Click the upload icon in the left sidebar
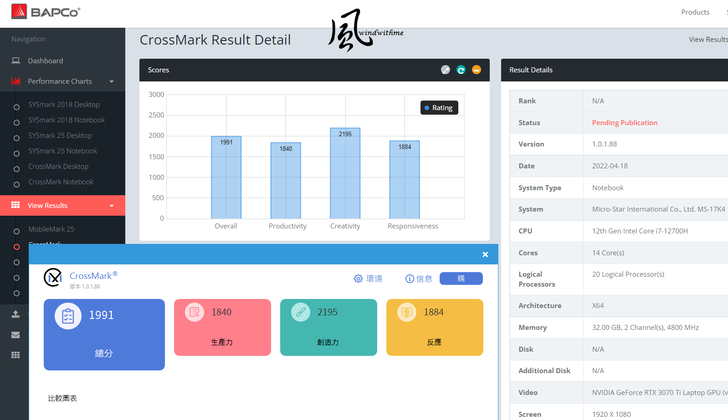This screenshot has height=420, width=728. [x=16, y=314]
